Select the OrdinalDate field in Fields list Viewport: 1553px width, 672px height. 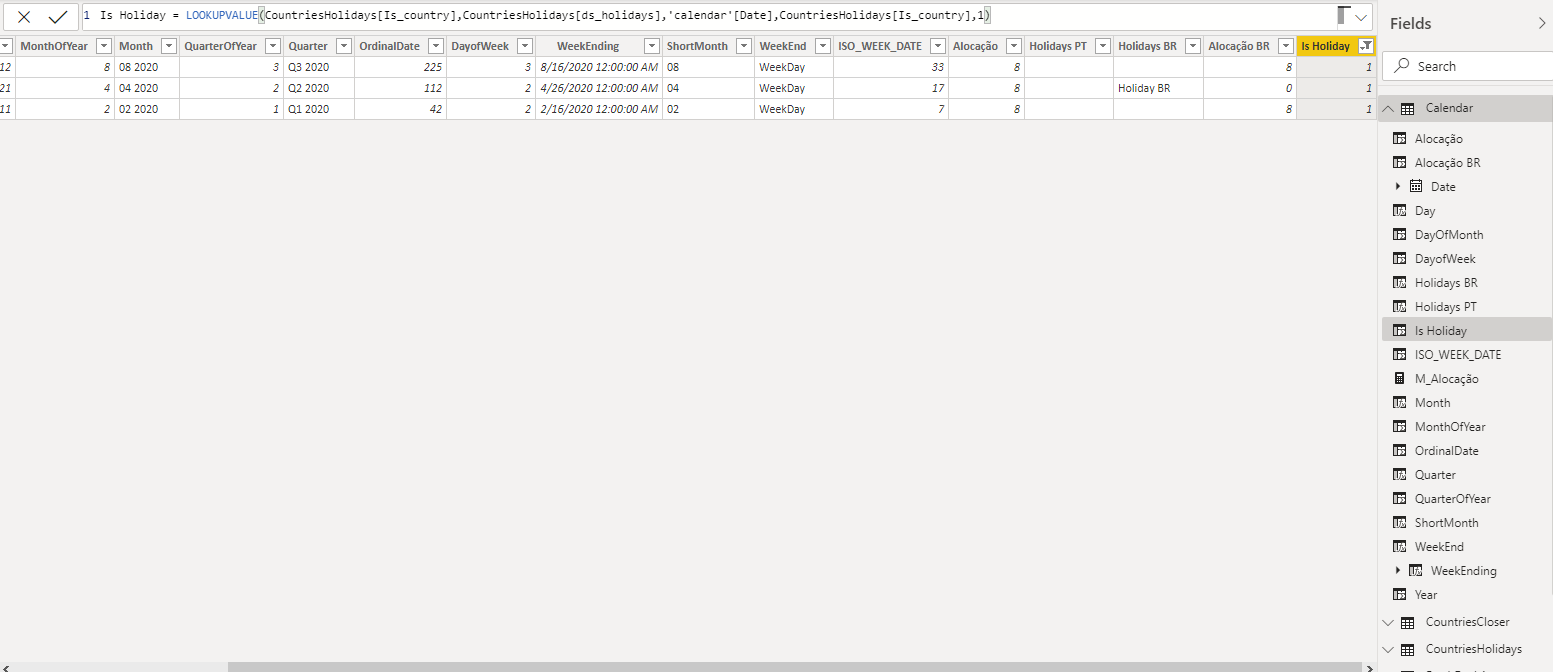tap(1446, 451)
